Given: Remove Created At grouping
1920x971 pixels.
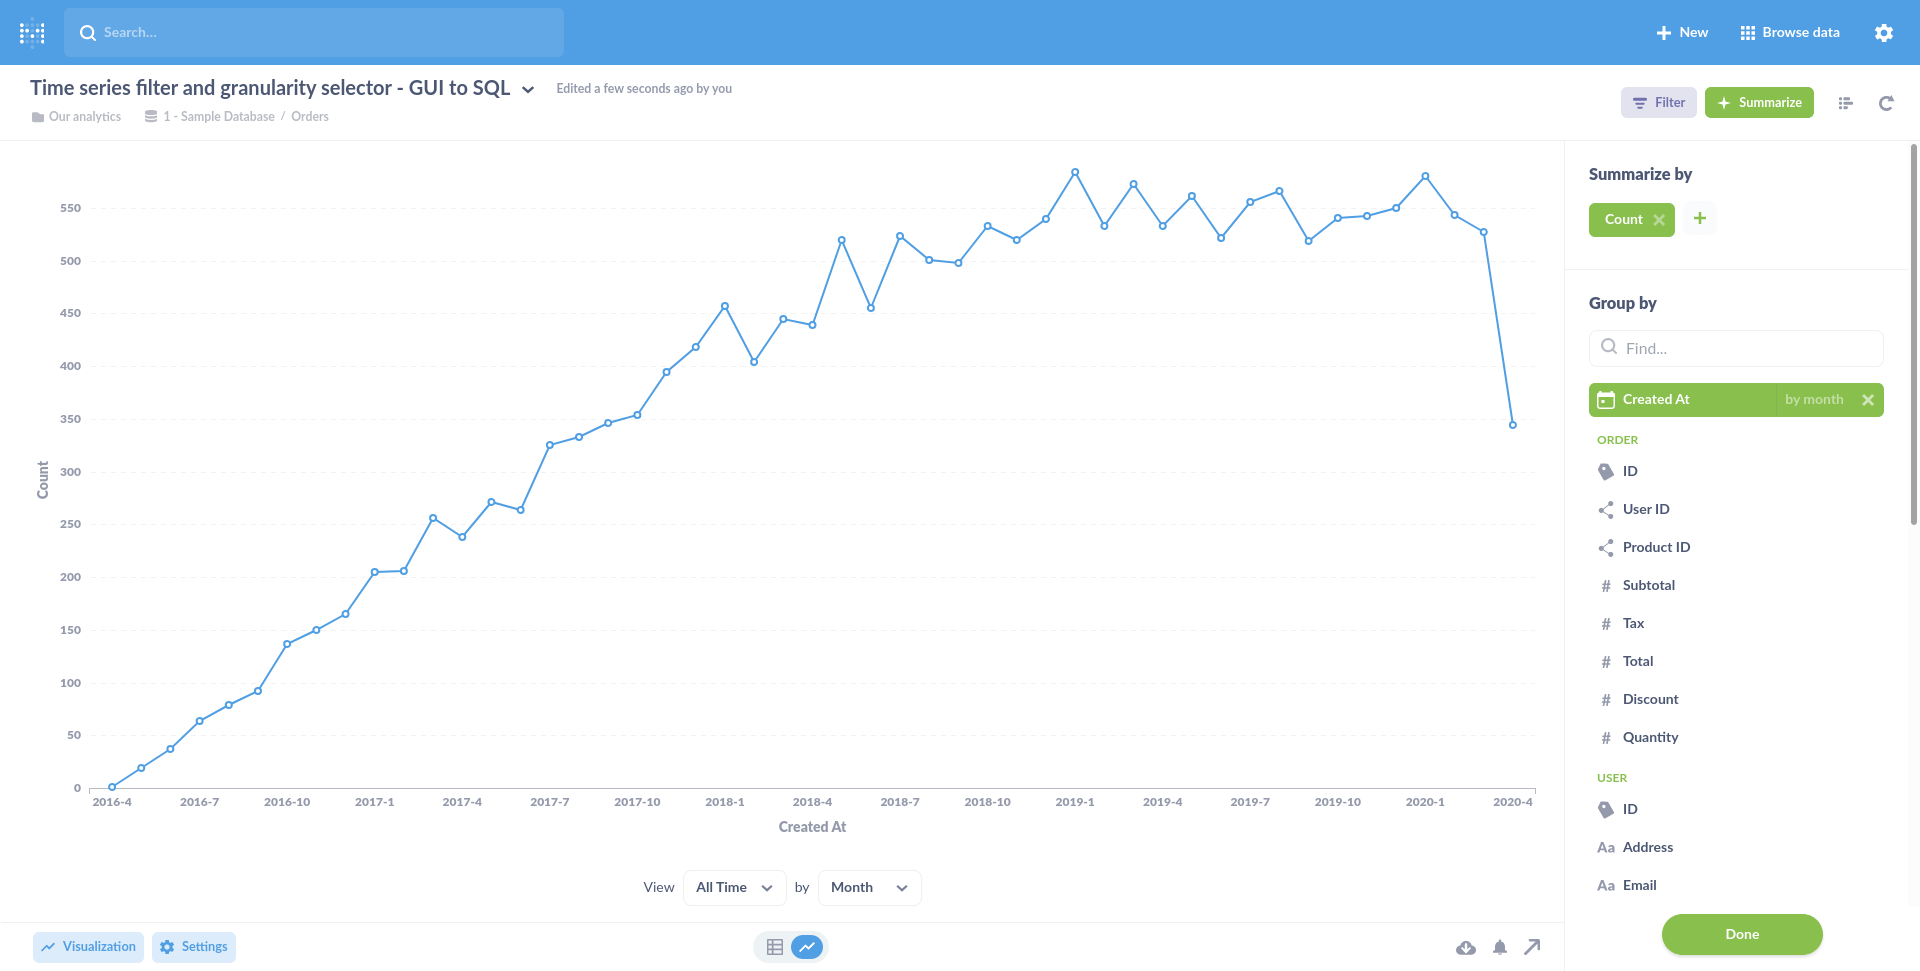Looking at the screenshot, I should tap(1868, 400).
